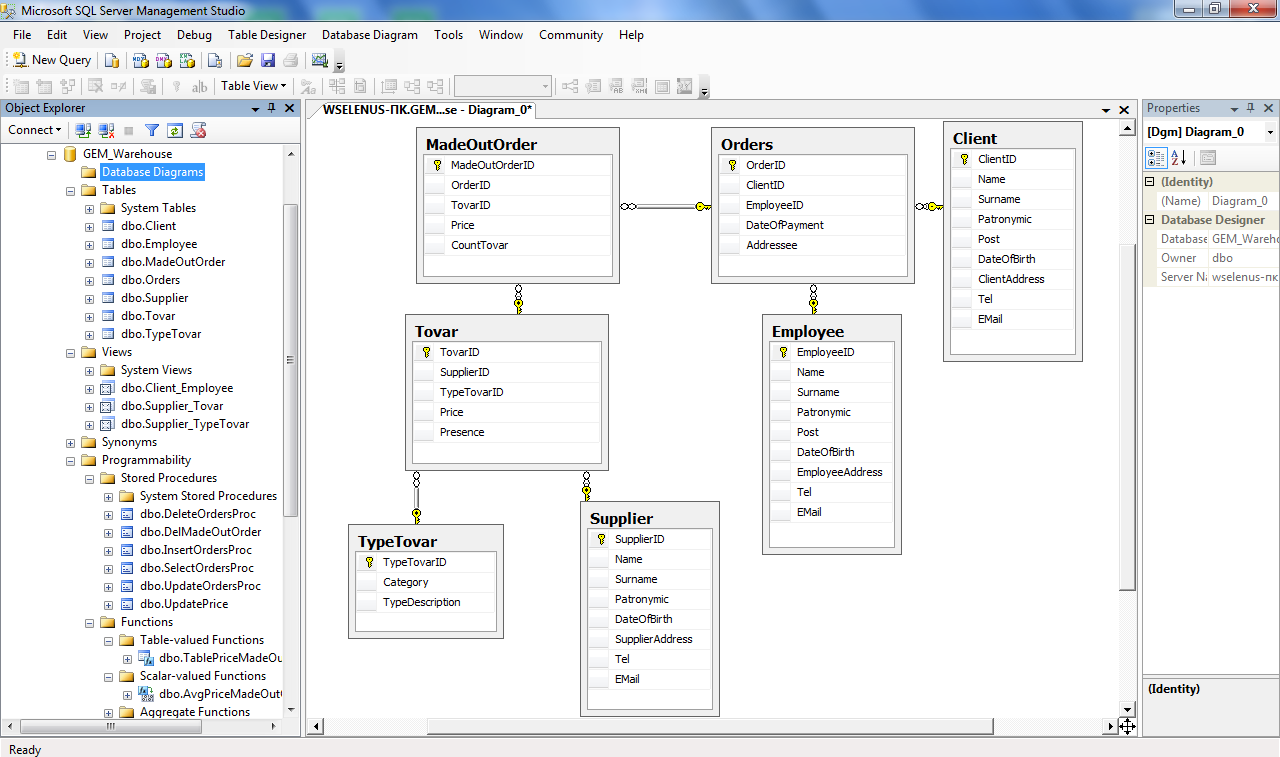Click the Filter funnel icon in Object Explorer
The height and width of the screenshot is (757, 1280).
(152, 130)
